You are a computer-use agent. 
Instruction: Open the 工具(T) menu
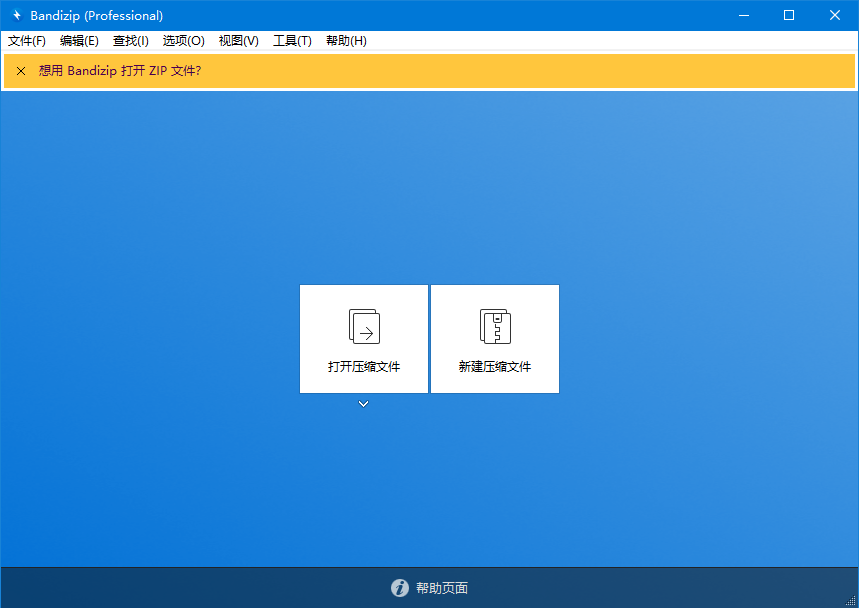tap(291, 41)
